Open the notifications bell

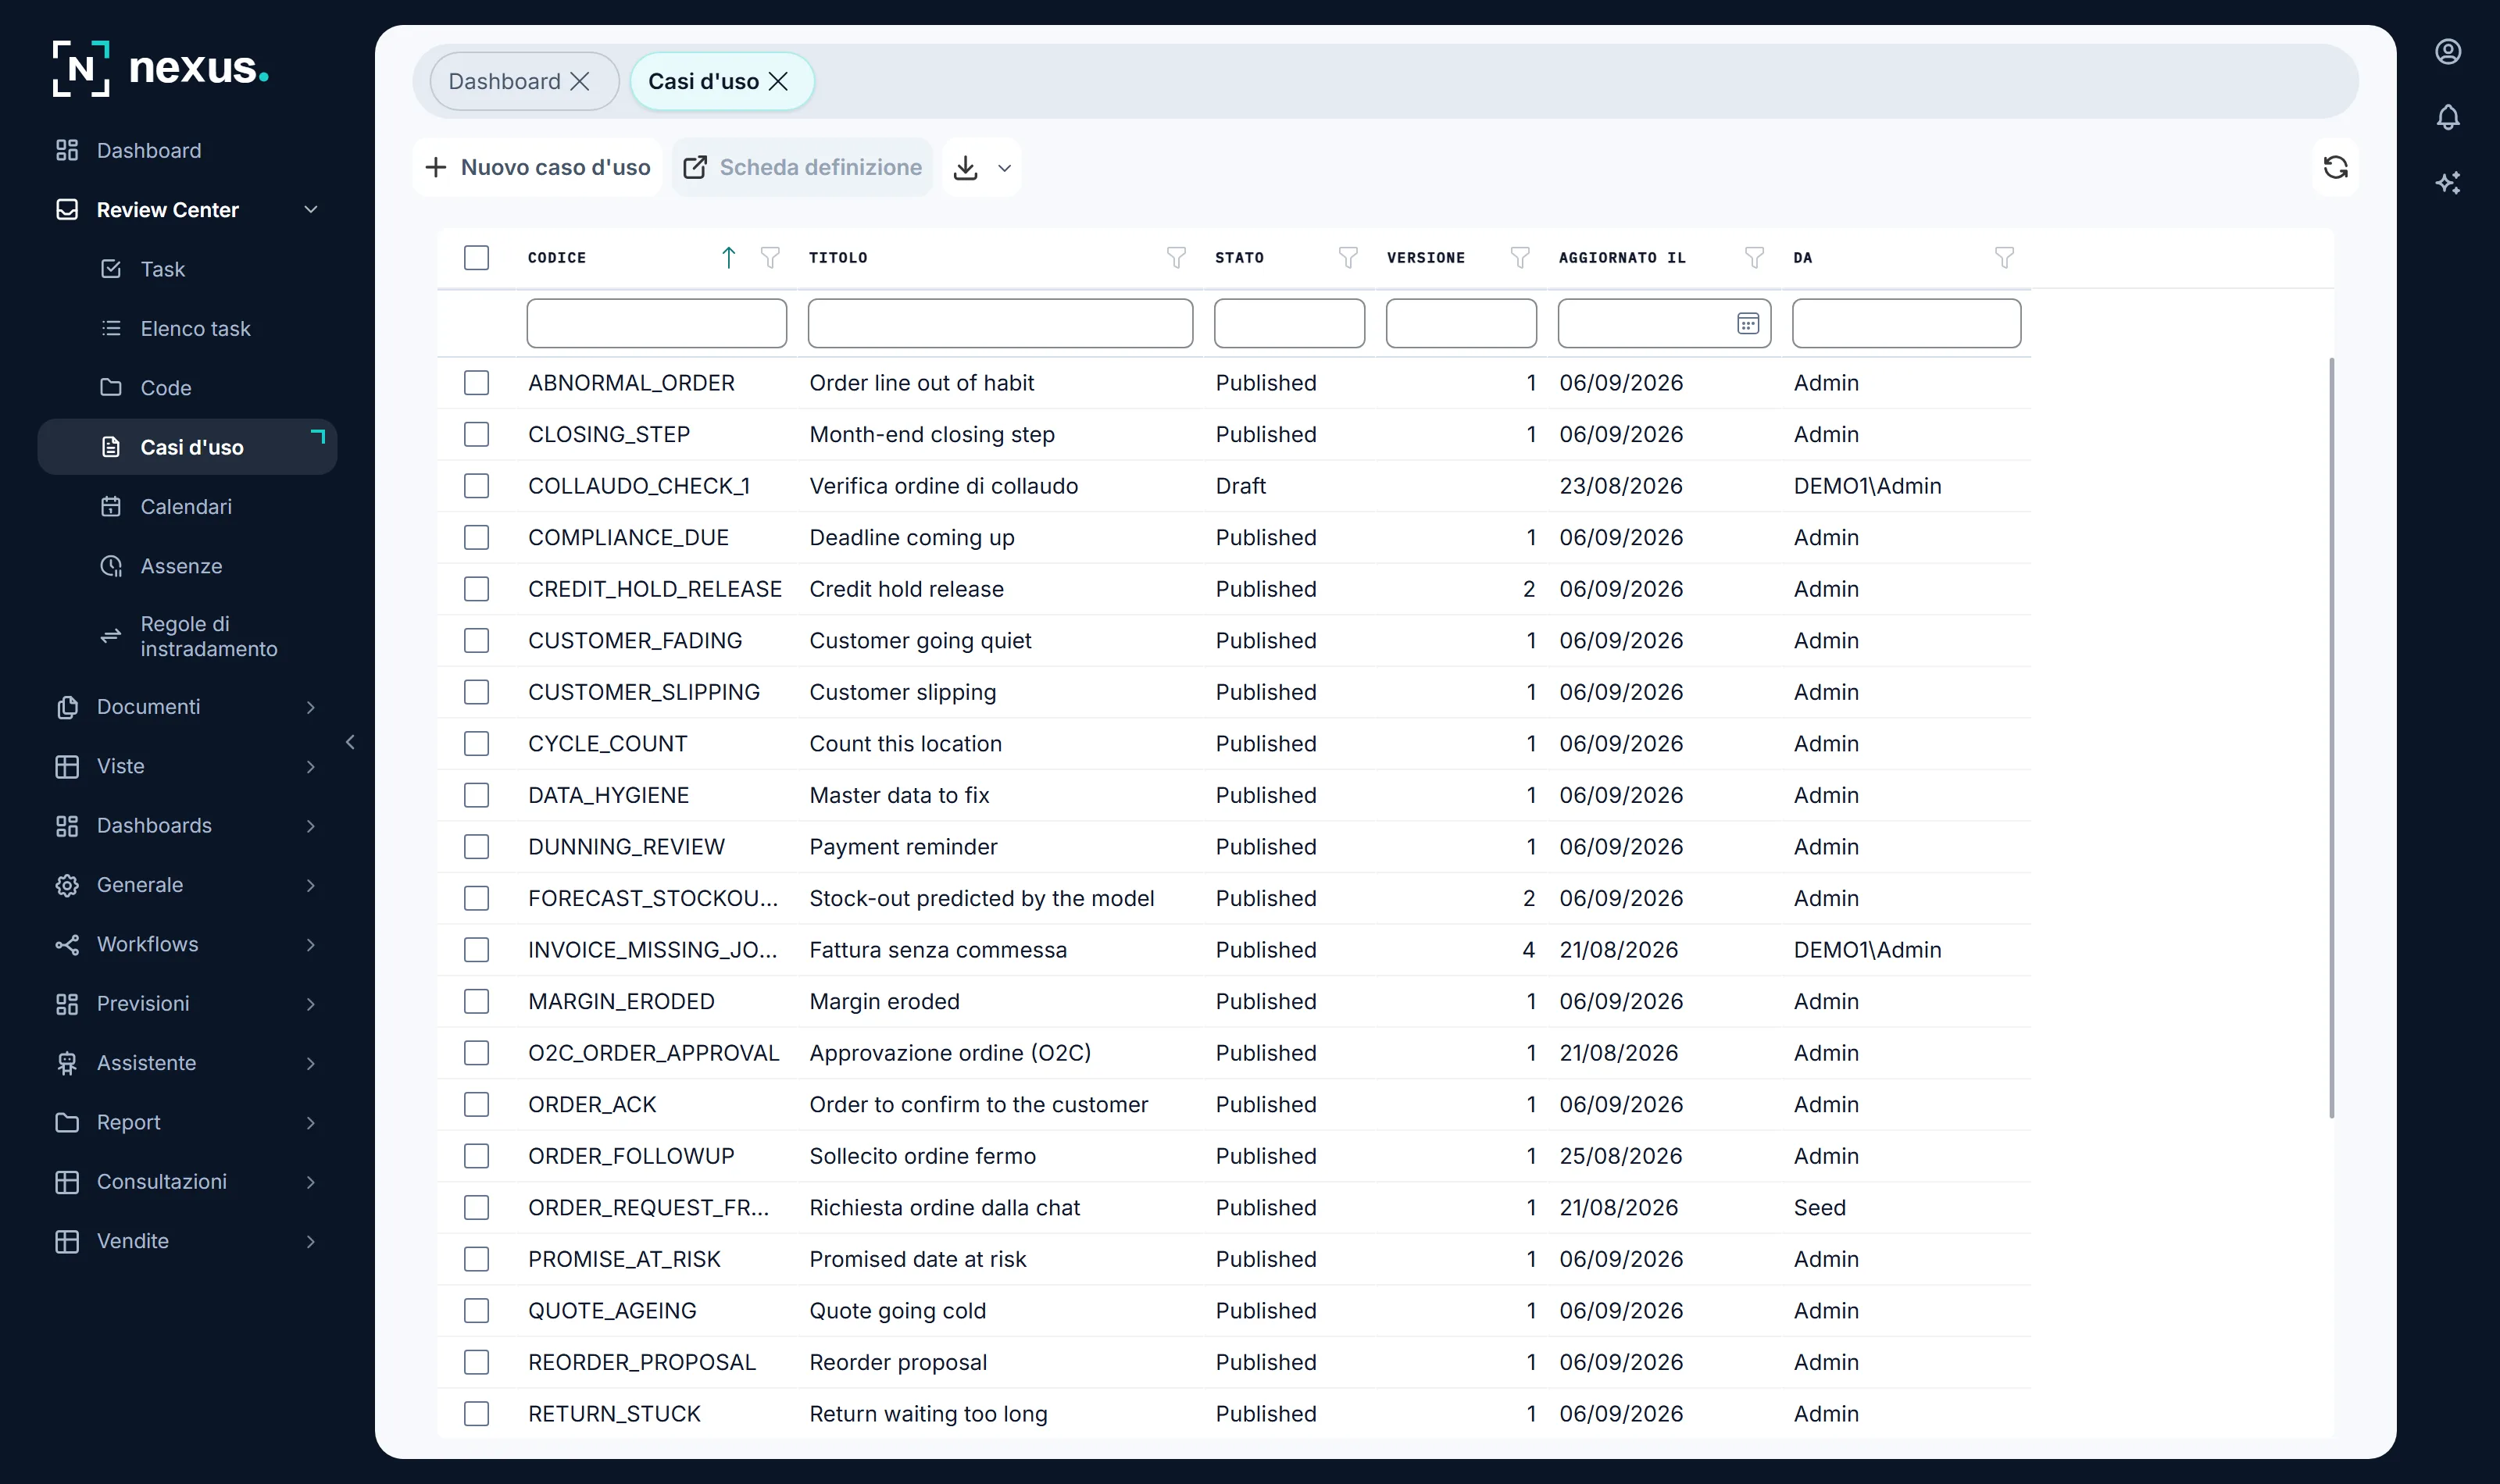2448,117
